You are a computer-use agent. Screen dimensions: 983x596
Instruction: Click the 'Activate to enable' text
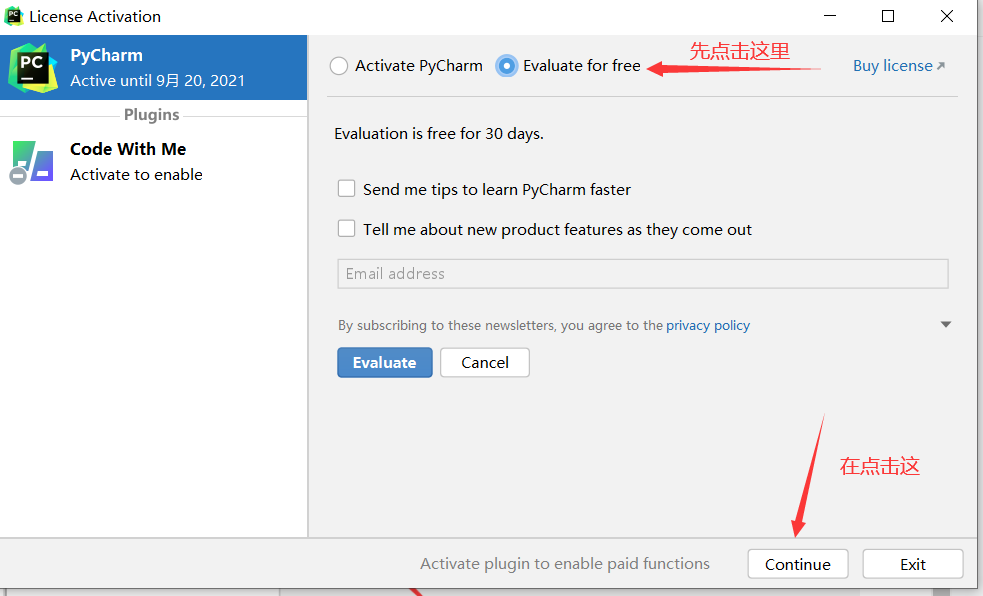(136, 174)
